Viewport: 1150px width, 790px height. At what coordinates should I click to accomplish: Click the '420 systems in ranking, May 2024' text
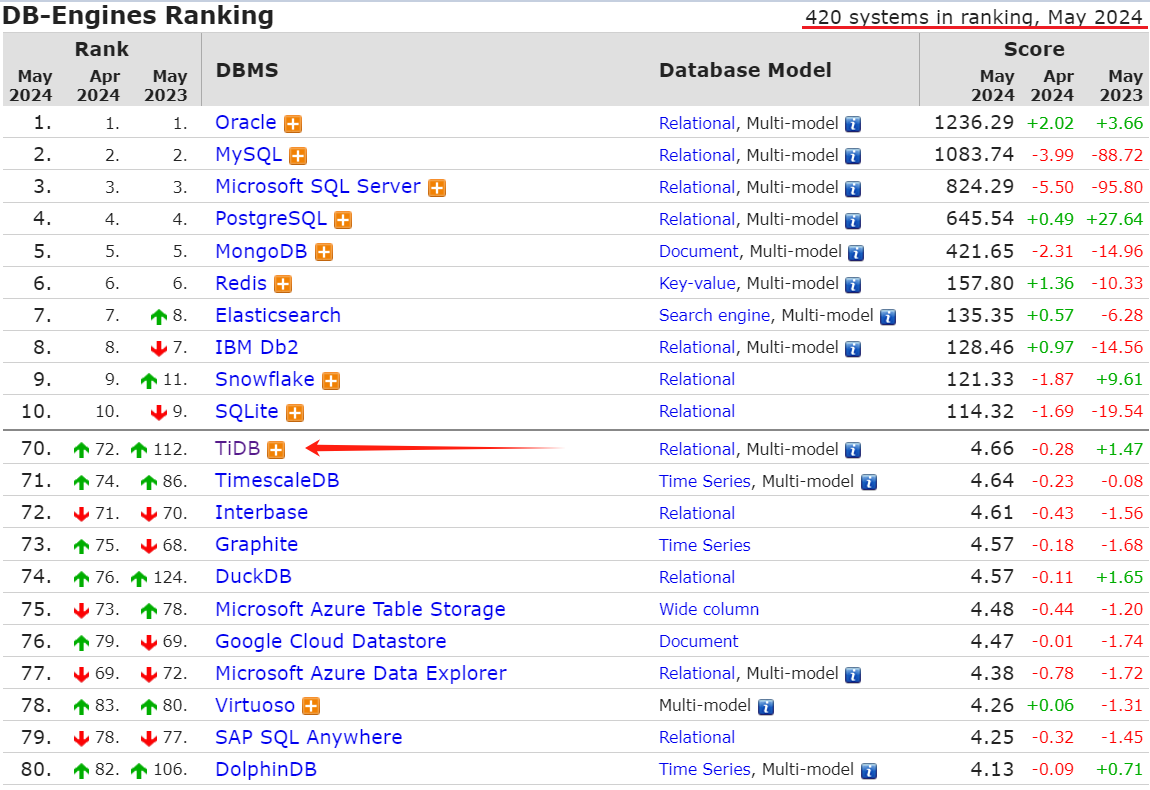pyautogui.click(x=974, y=17)
